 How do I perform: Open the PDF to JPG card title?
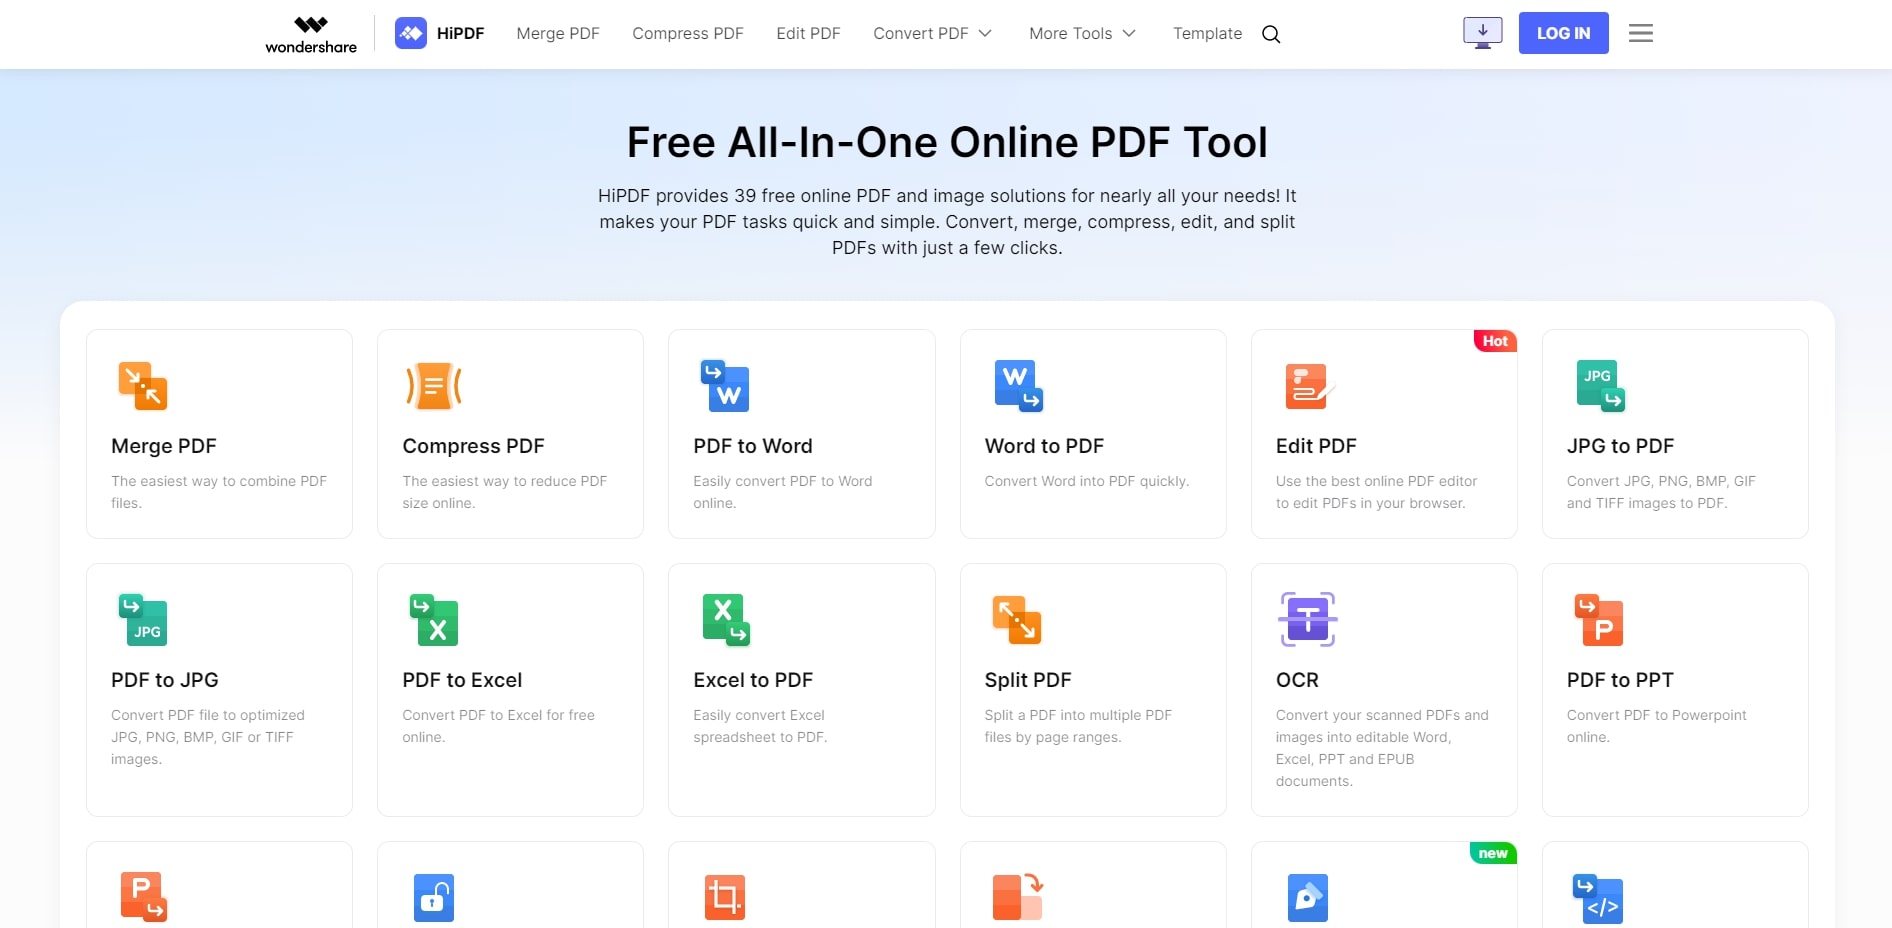[x=165, y=680]
